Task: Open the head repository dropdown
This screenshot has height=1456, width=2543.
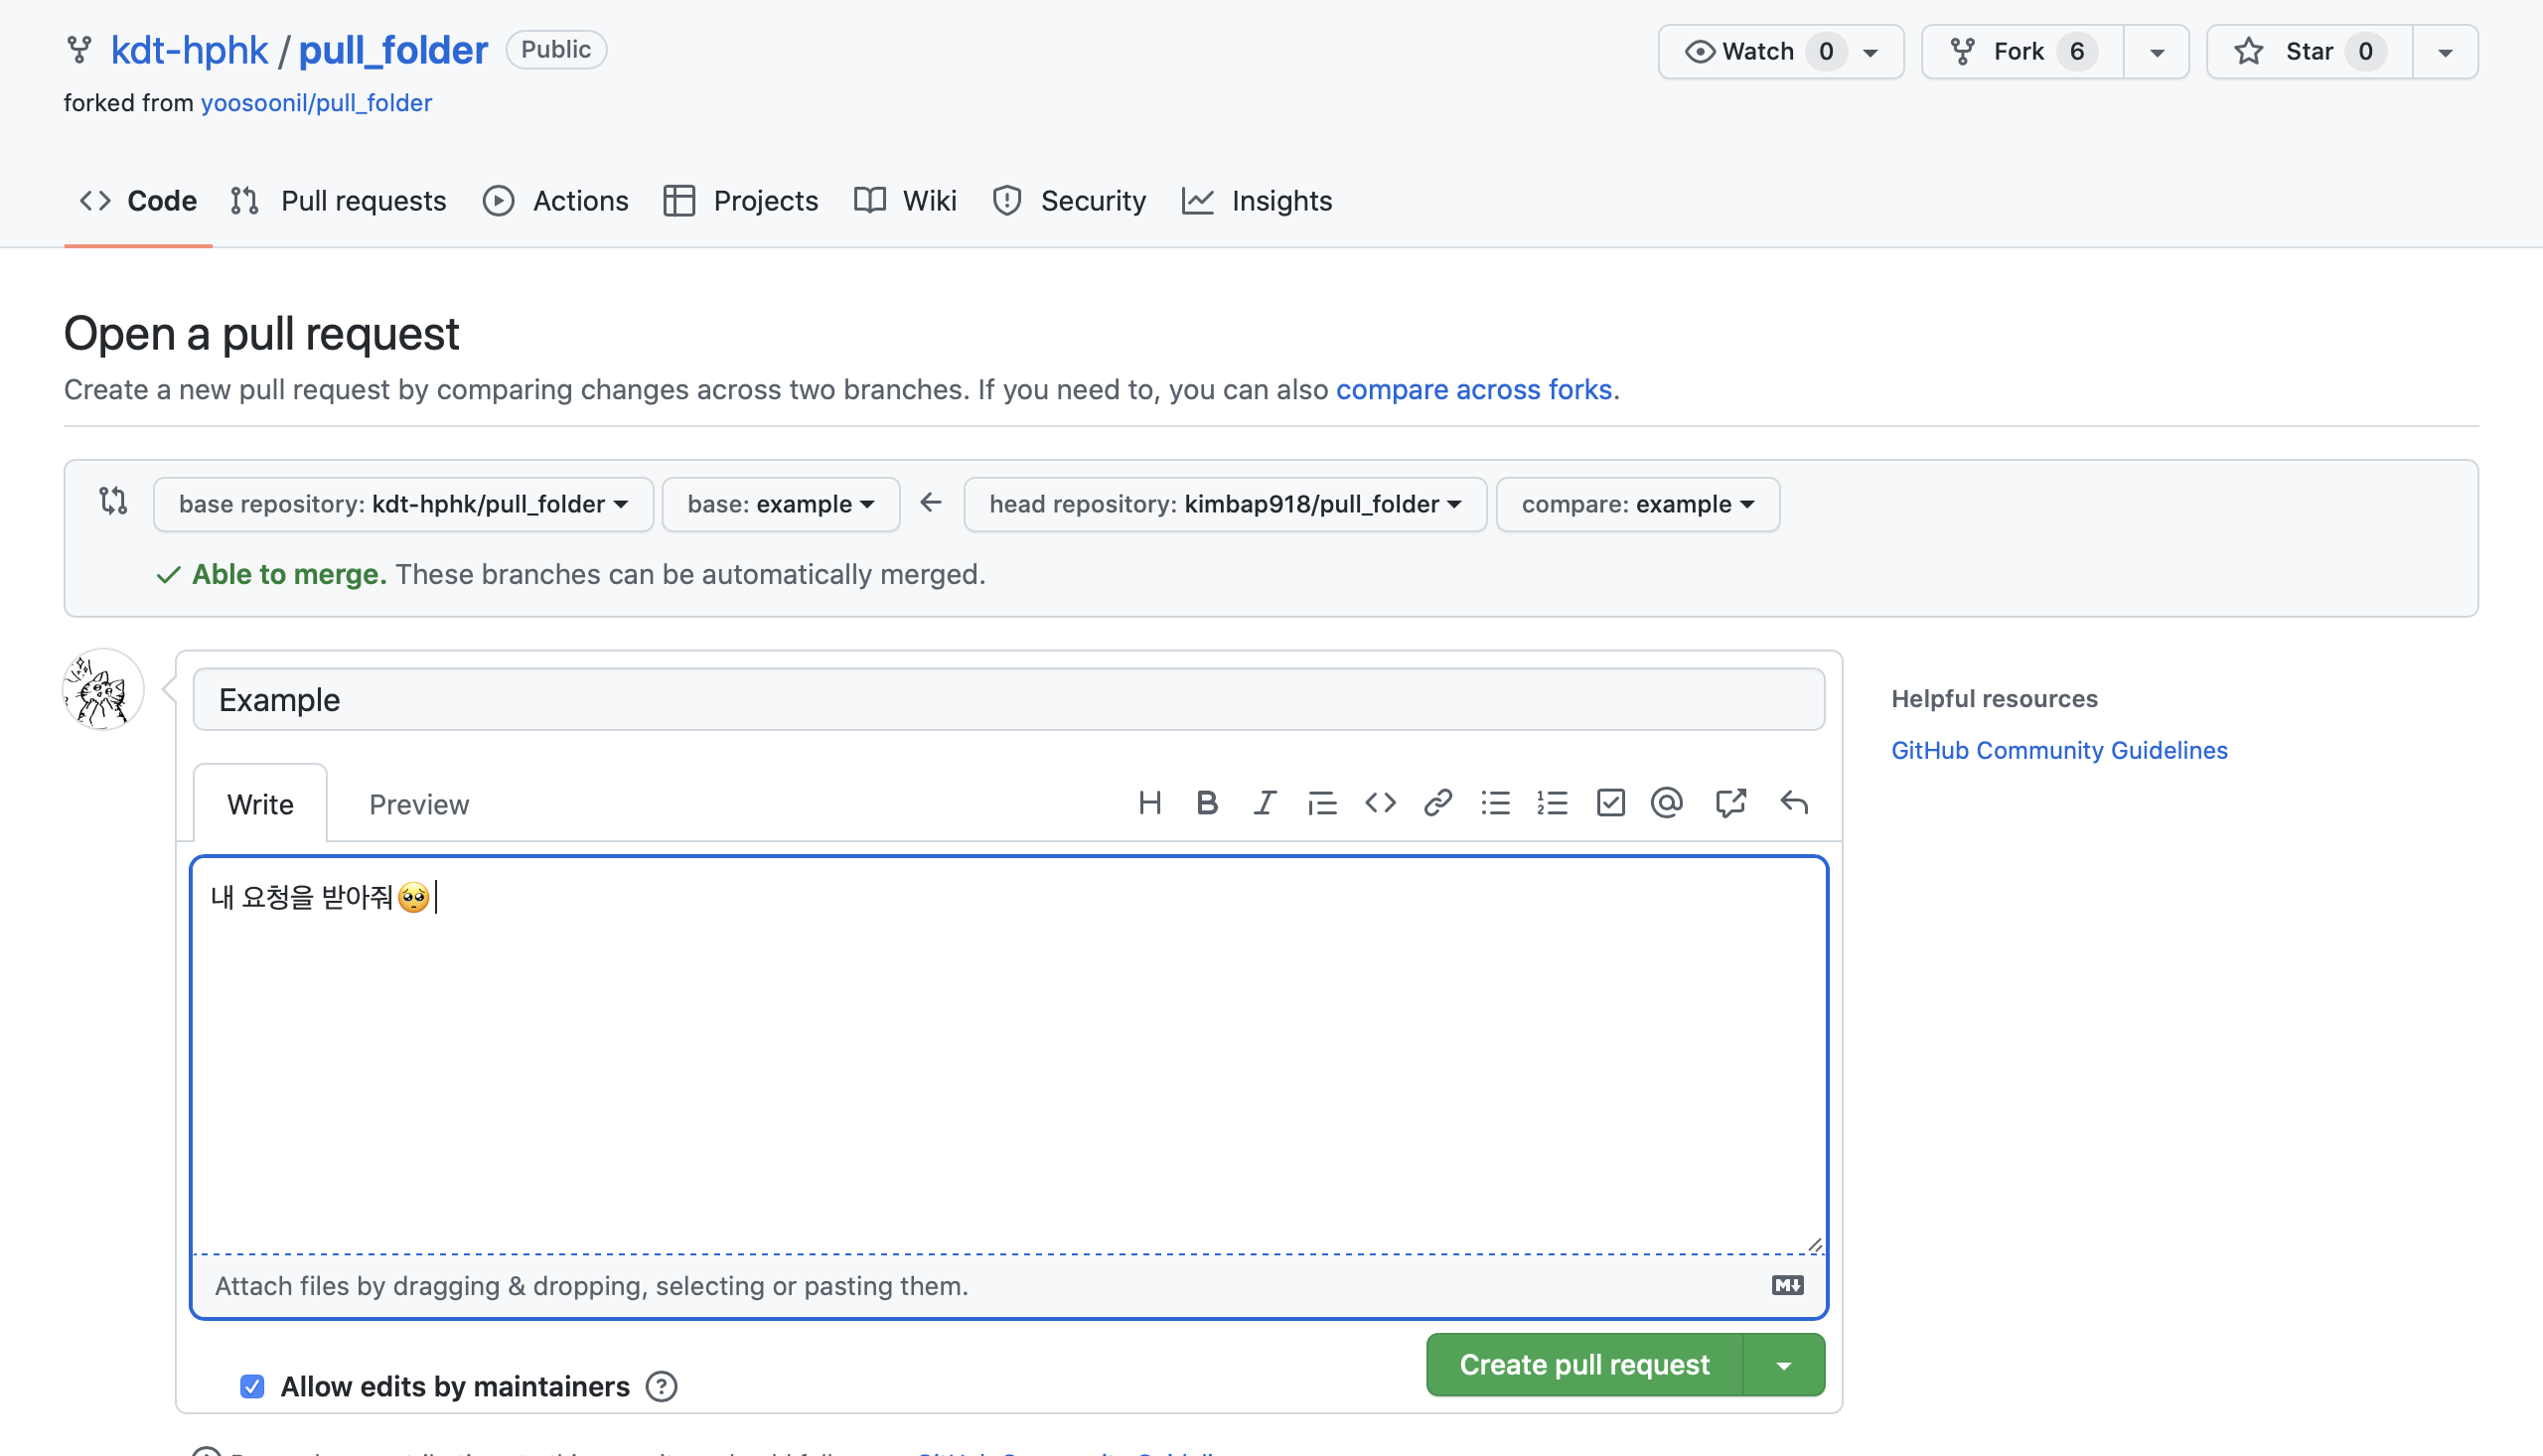Action: [x=1225, y=504]
